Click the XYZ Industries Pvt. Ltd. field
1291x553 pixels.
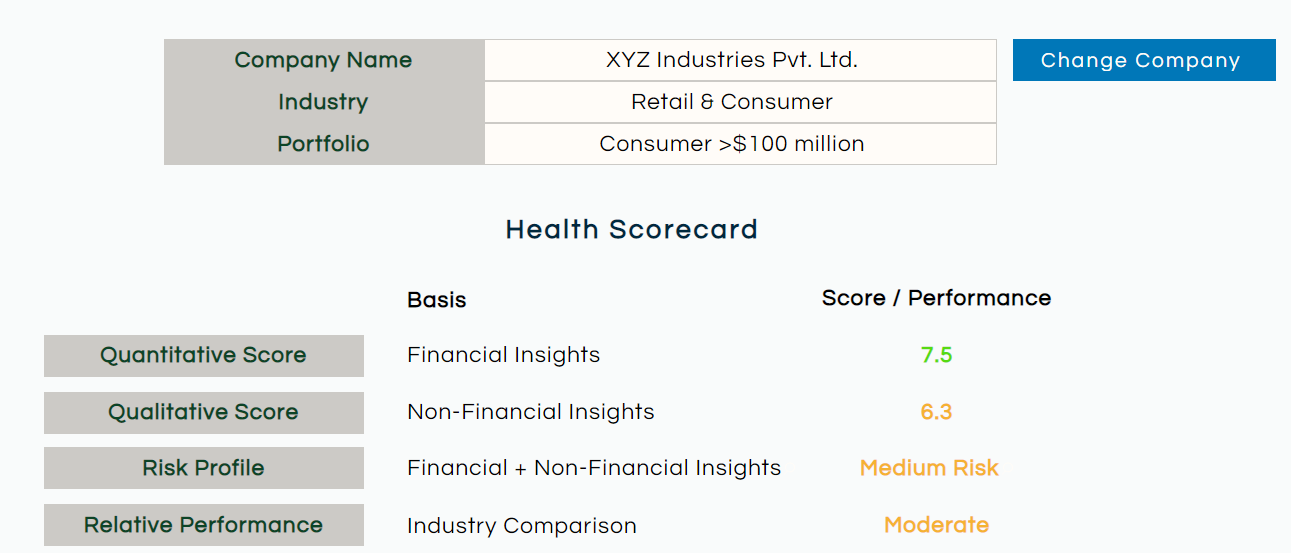(740, 60)
